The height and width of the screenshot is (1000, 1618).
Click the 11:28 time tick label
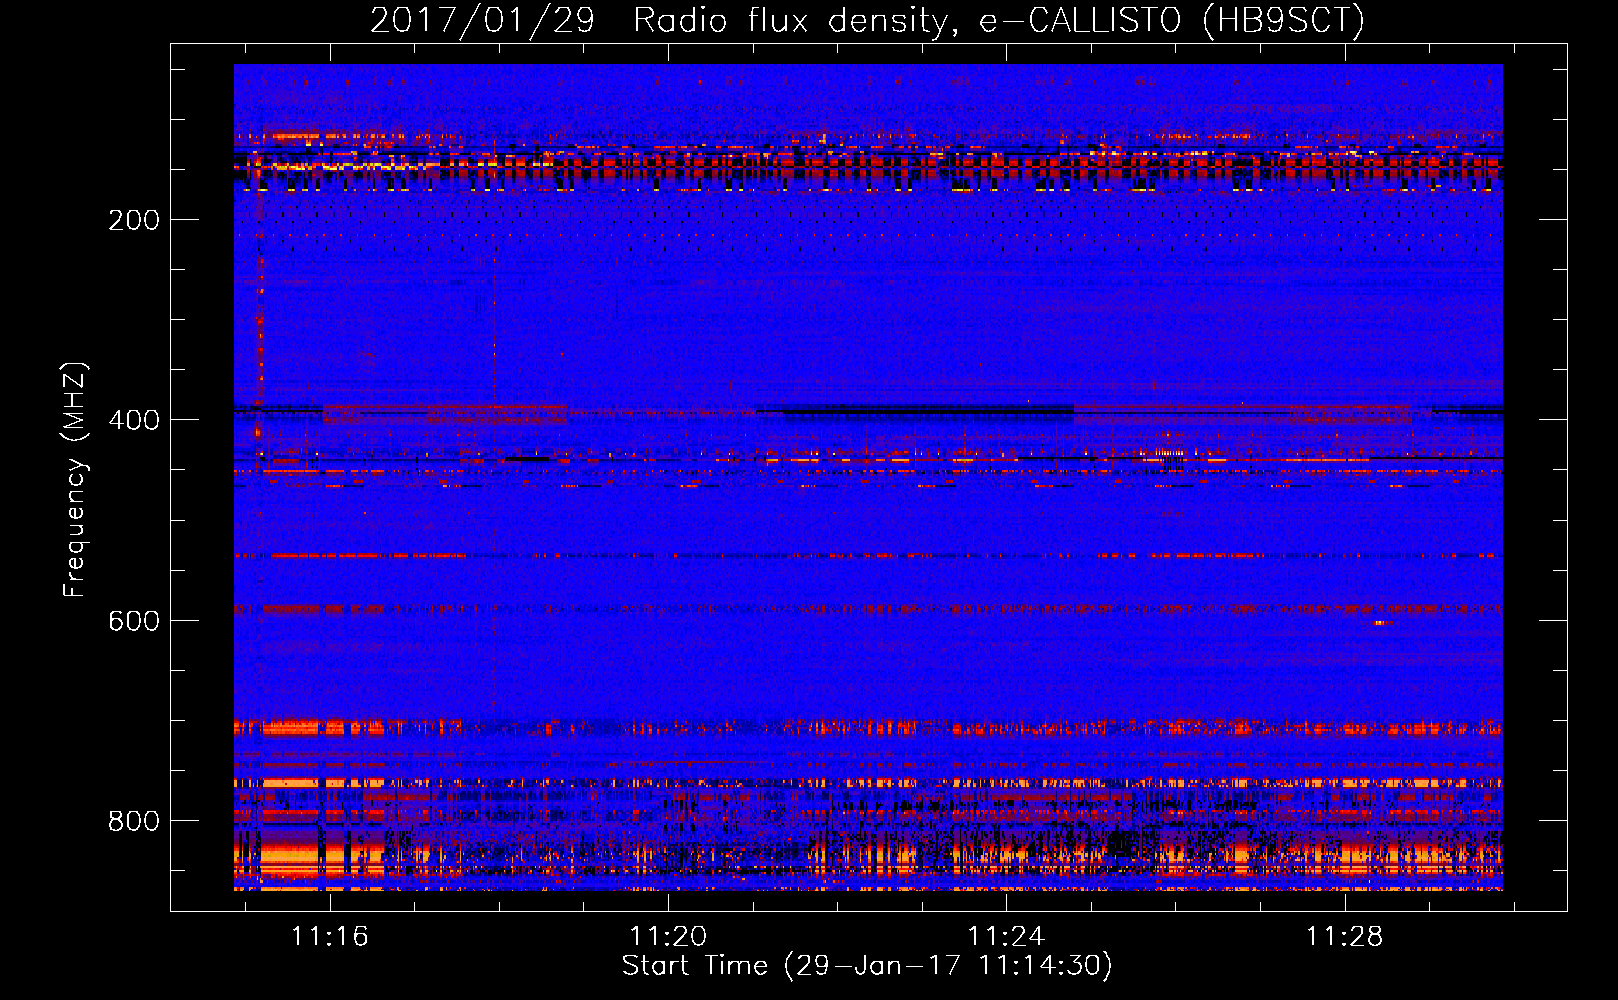tap(1345, 936)
